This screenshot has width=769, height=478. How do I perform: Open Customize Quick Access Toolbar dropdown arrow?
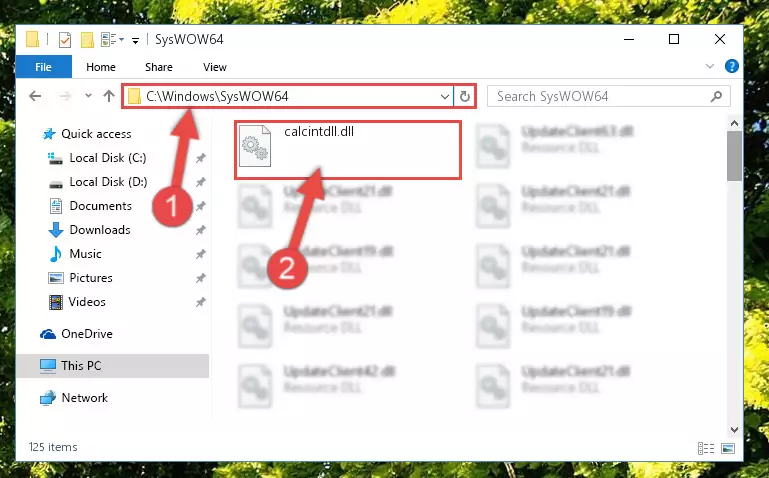pyautogui.click(x=135, y=40)
